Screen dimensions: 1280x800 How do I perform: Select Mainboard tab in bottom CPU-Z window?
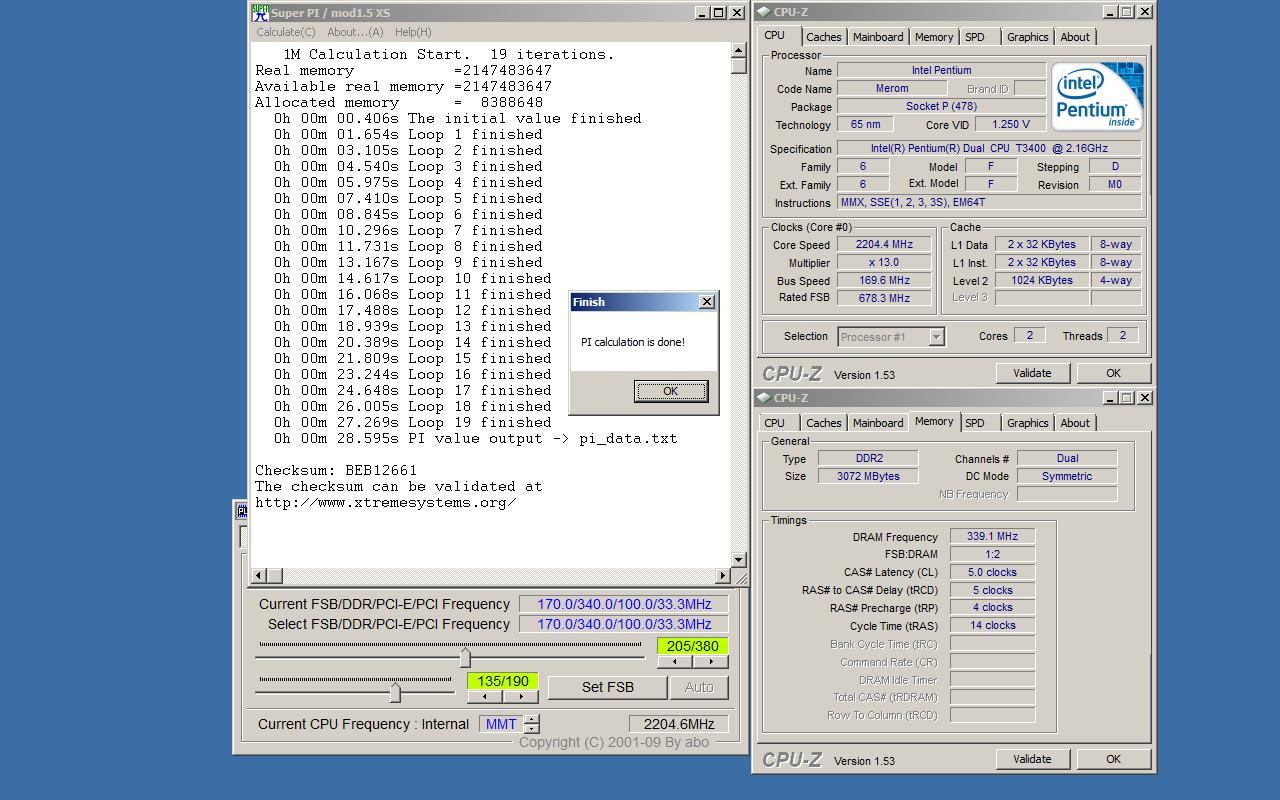point(878,423)
